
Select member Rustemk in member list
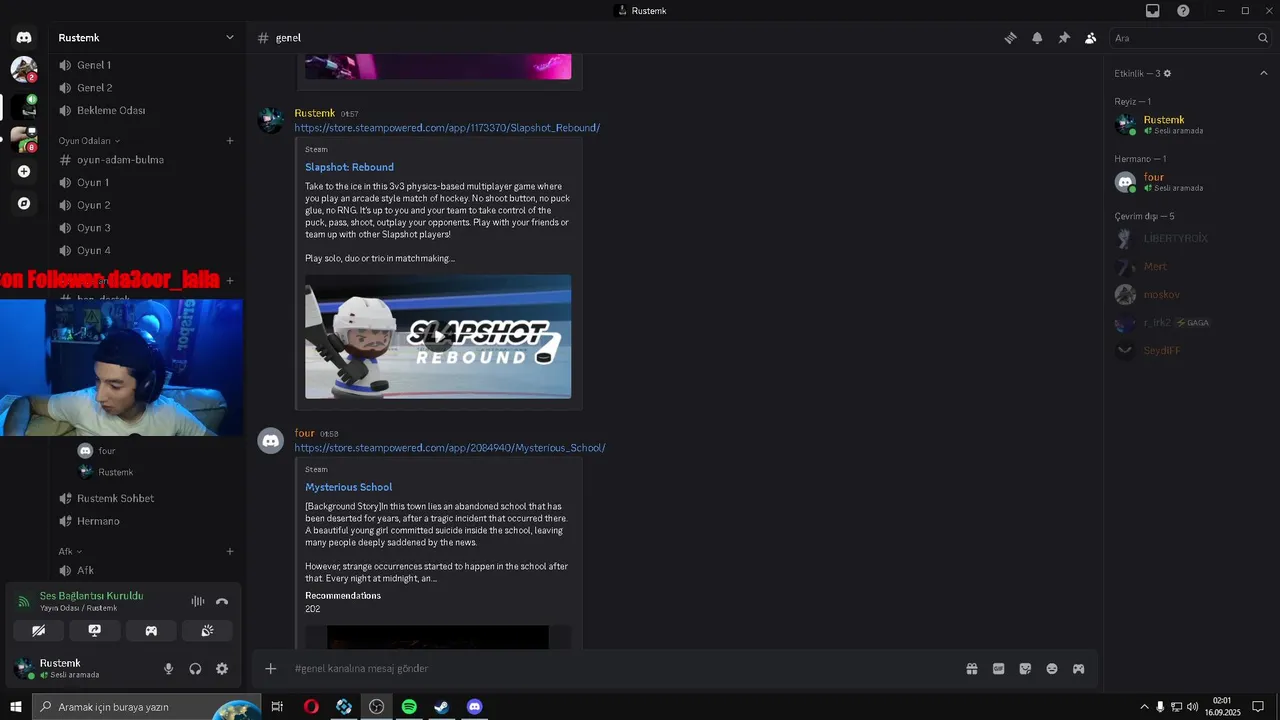click(x=1190, y=125)
